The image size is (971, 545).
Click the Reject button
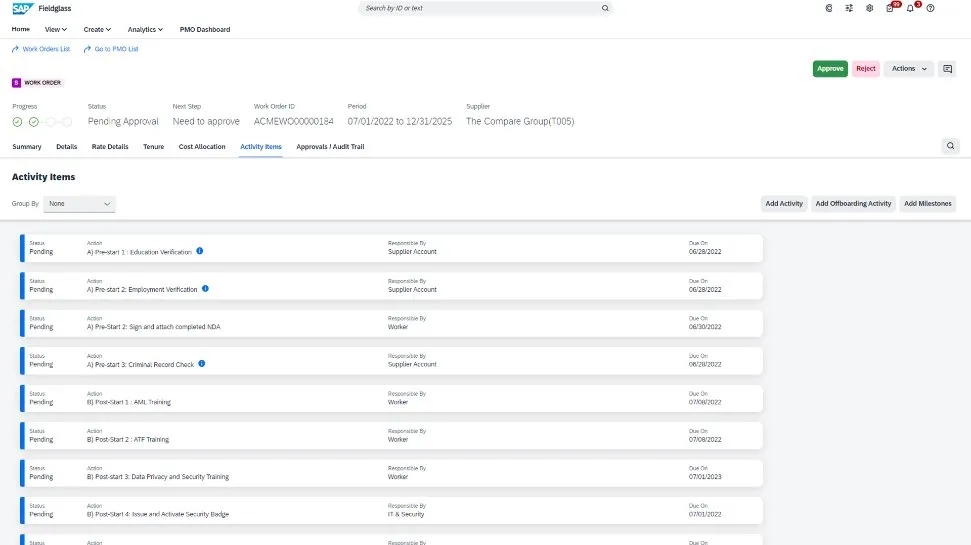point(866,69)
